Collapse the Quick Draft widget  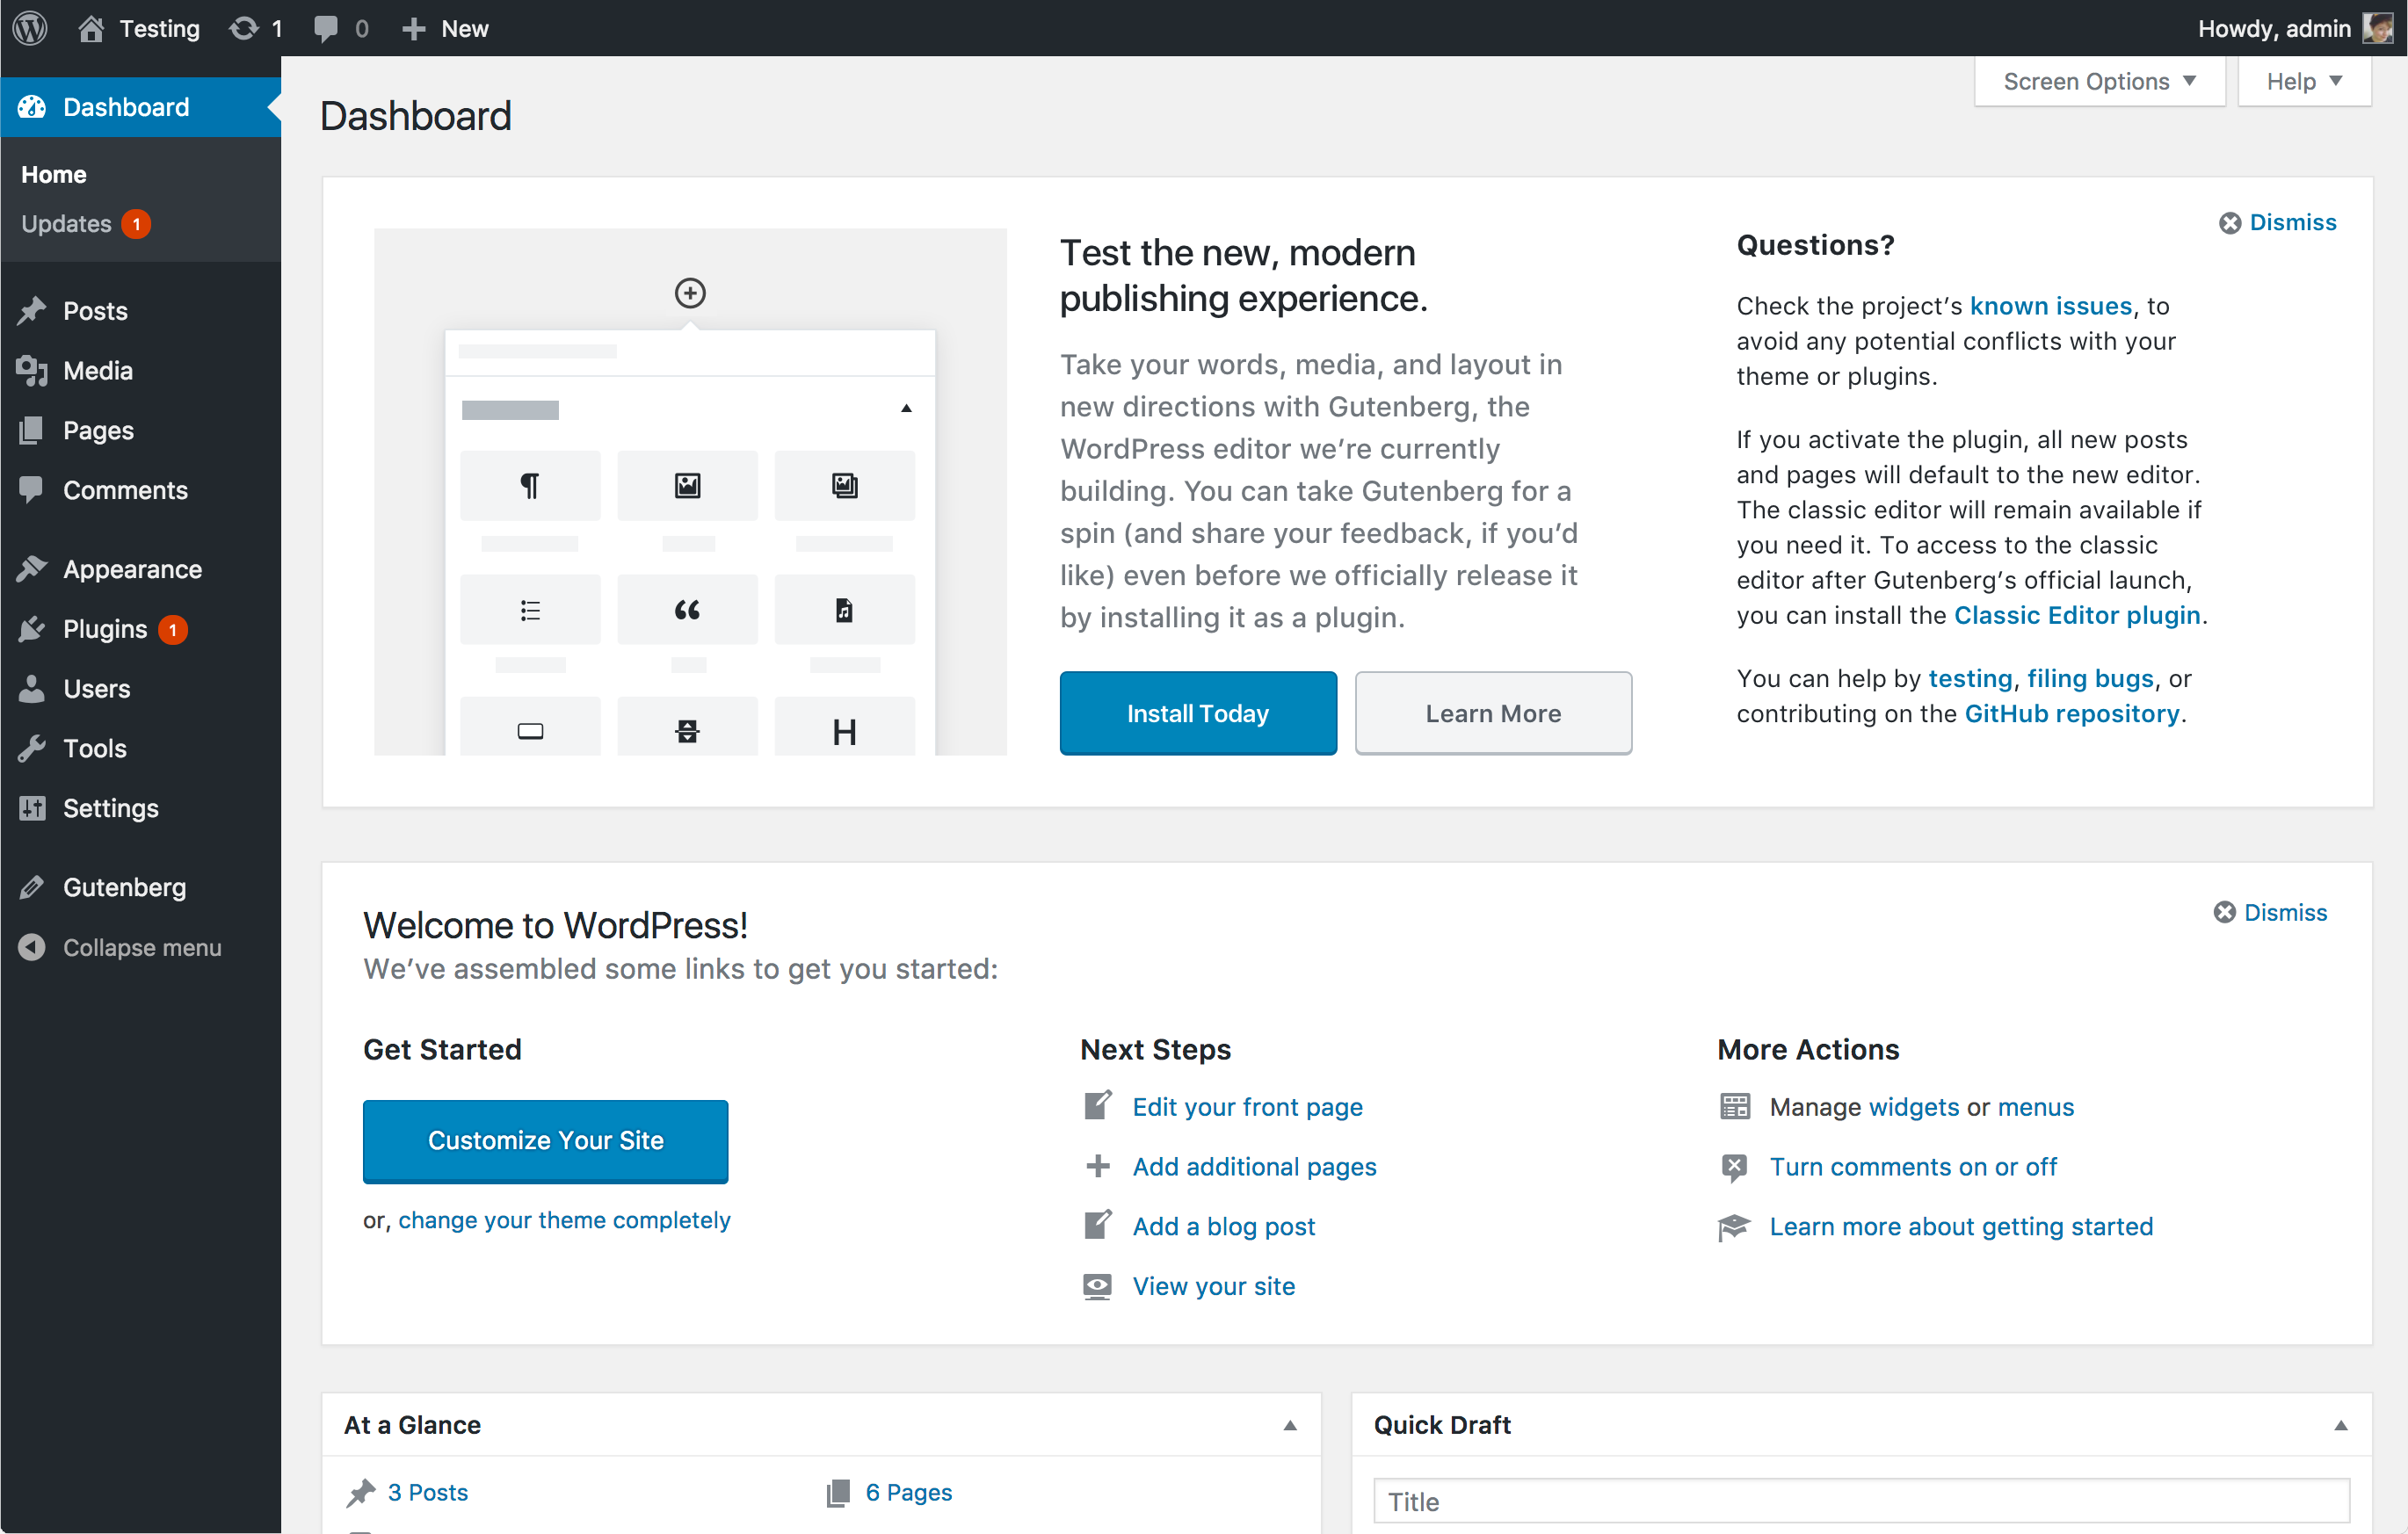pos(2341,1425)
